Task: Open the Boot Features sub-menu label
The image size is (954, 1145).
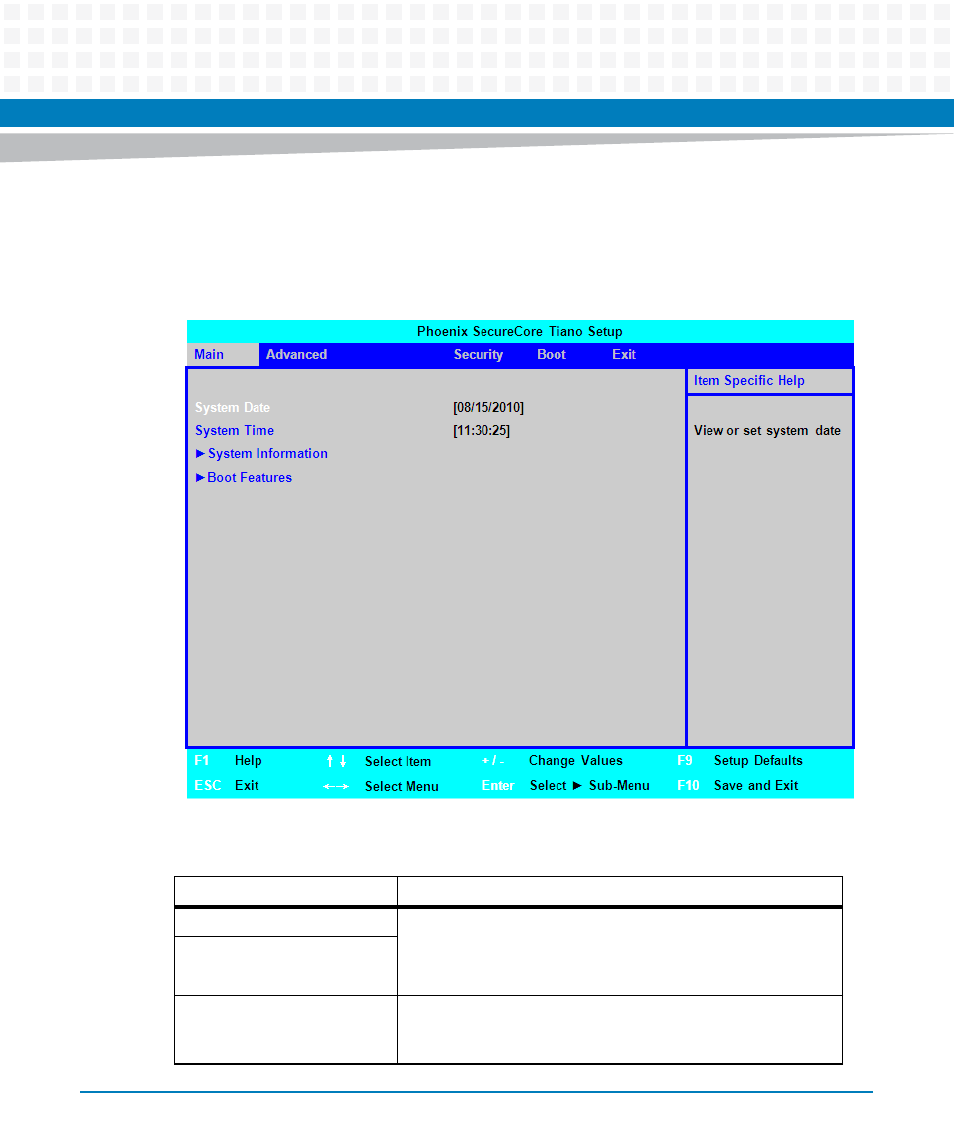Action: (x=250, y=478)
